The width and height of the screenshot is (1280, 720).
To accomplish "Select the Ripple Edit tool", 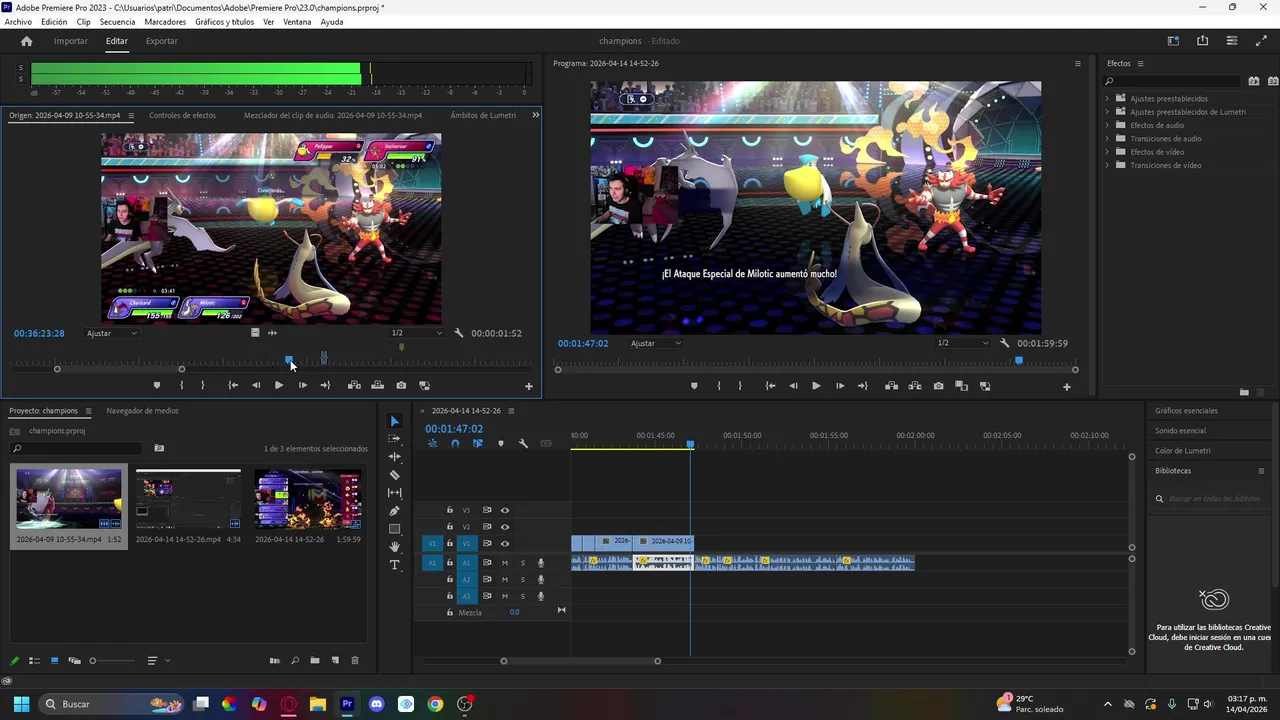I will pos(394,457).
